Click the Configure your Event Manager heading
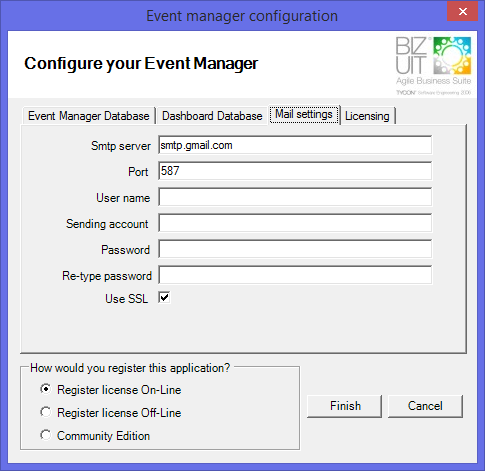The height and width of the screenshot is (471, 485). [141, 63]
